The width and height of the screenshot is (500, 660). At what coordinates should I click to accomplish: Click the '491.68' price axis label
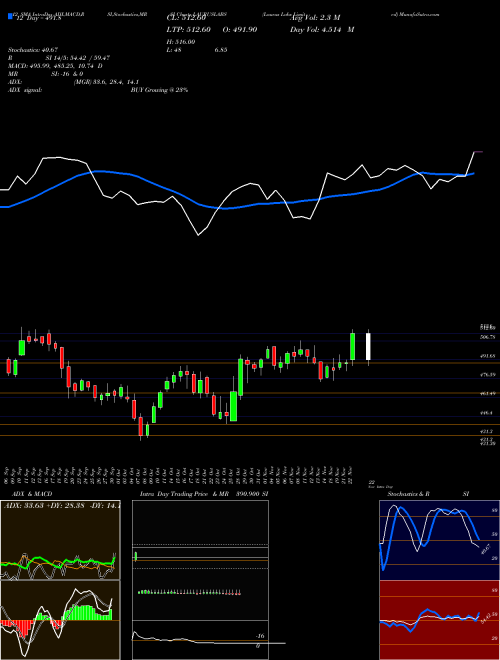click(x=487, y=356)
